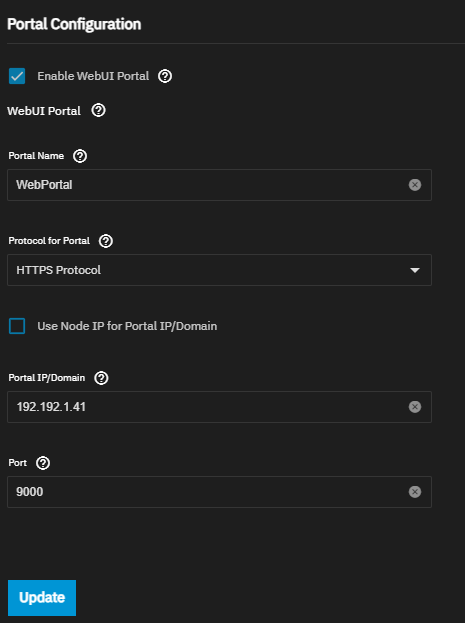Clear the WebPortal name field
The width and height of the screenshot is (465, 623).
pyautogui.click(x=415, y=185)
